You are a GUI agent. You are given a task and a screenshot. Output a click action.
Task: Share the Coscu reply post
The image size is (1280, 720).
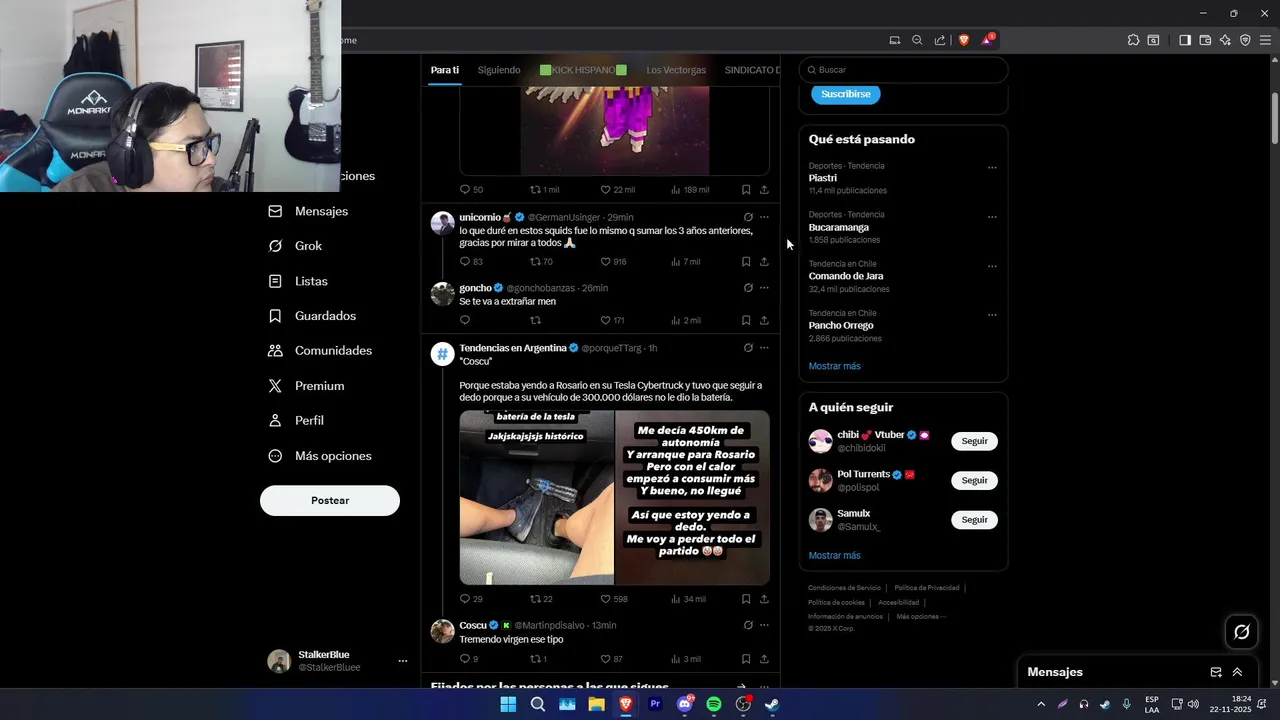pos(764,659)
